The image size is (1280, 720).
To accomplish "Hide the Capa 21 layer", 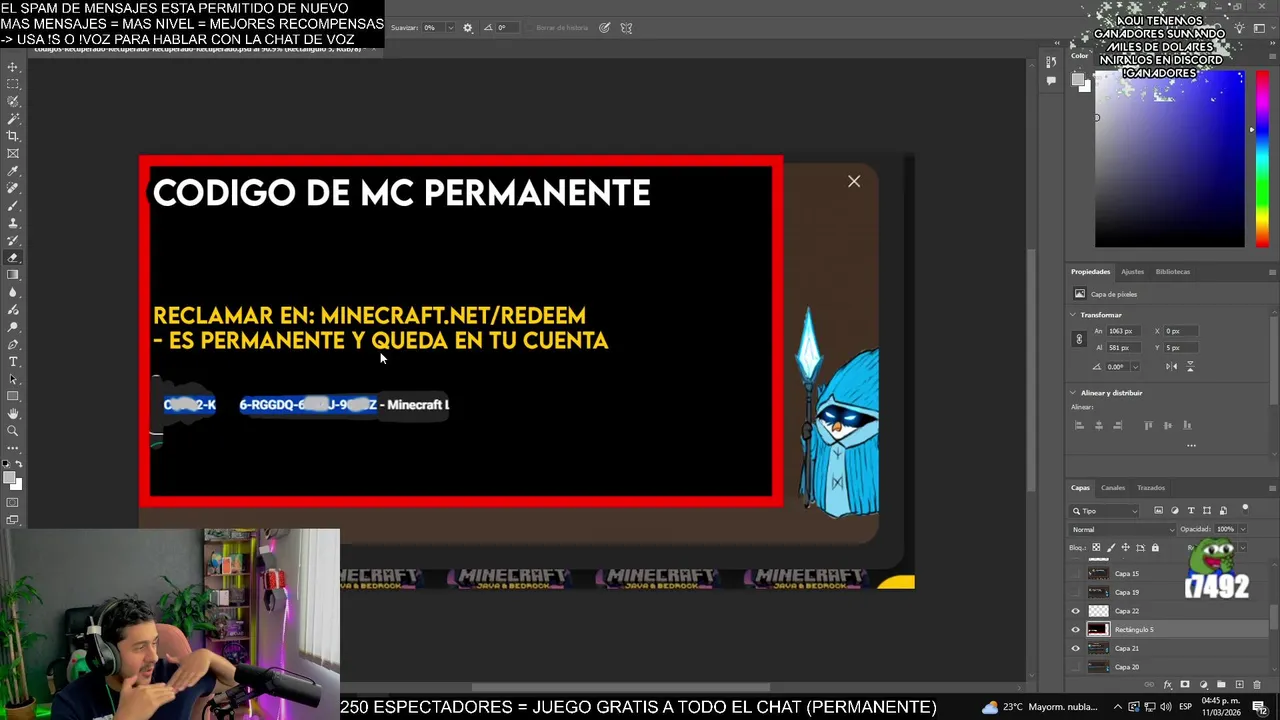I will tap(1075, 648).
